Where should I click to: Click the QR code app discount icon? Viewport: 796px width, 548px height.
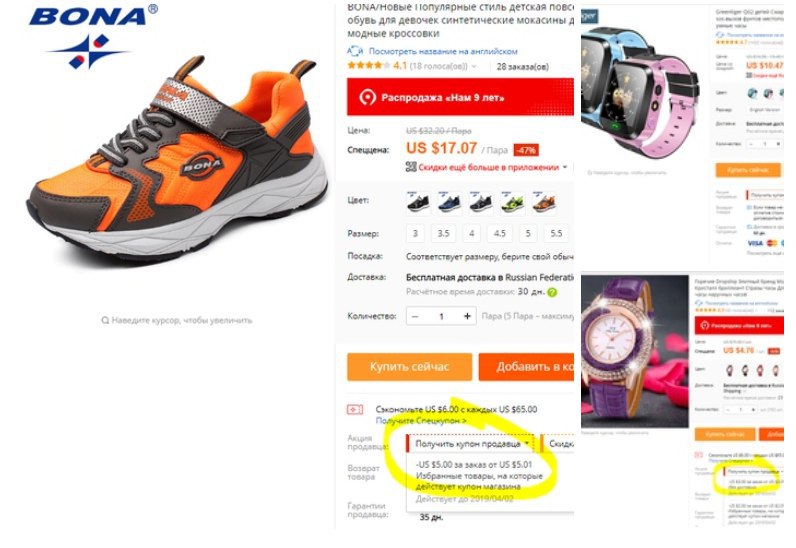coord(411,167)
